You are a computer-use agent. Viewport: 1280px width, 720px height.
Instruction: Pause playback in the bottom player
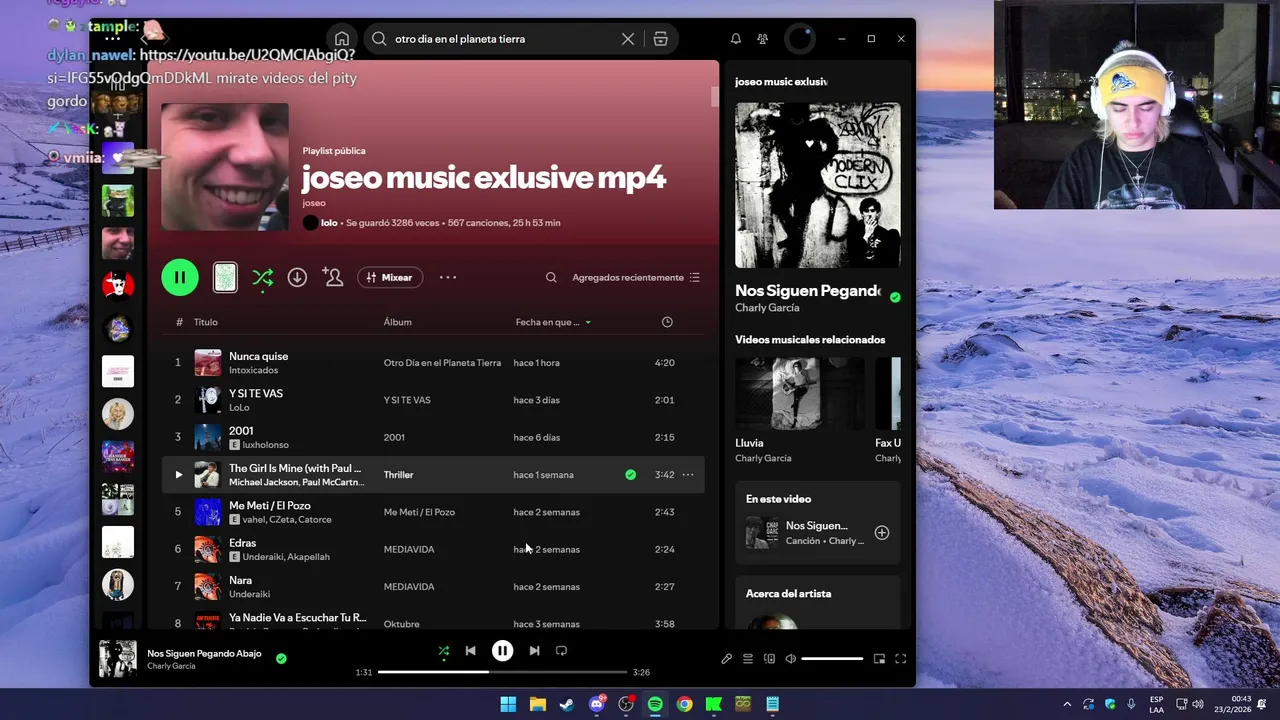pos(502,651)
